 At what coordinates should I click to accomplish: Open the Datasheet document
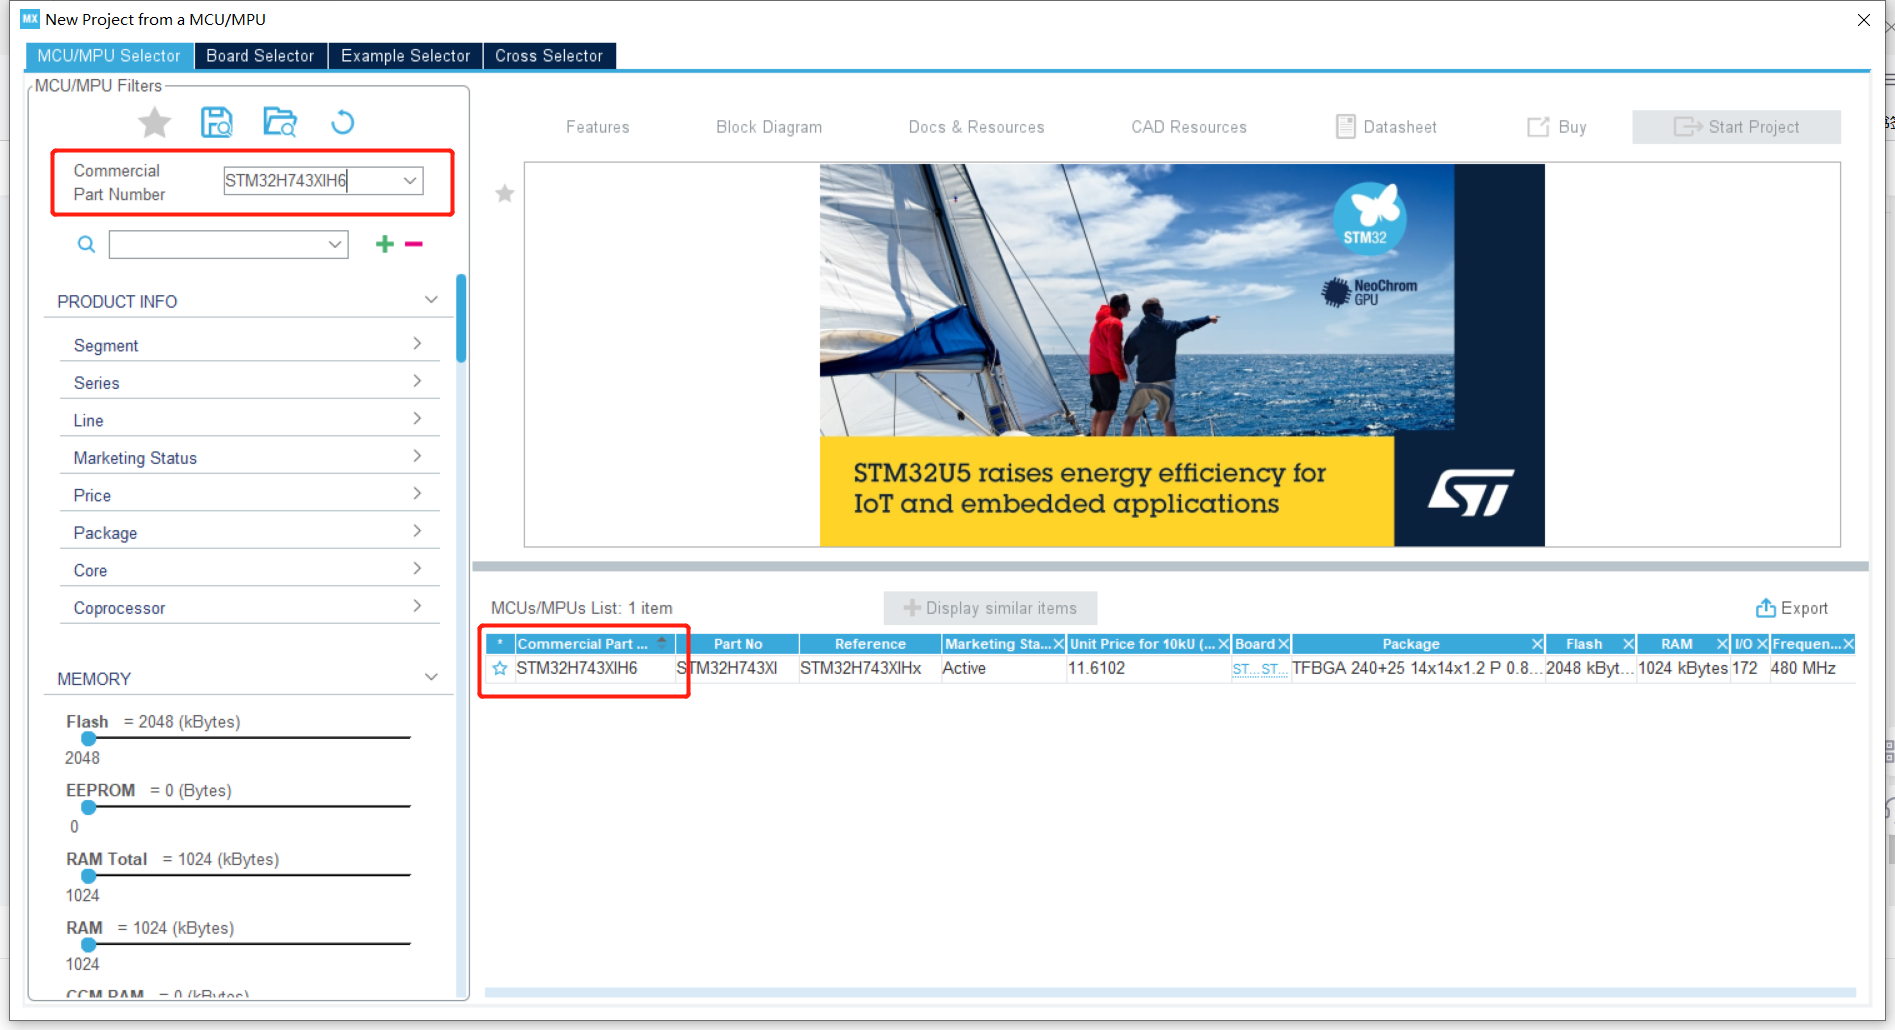pos(1387,127)
